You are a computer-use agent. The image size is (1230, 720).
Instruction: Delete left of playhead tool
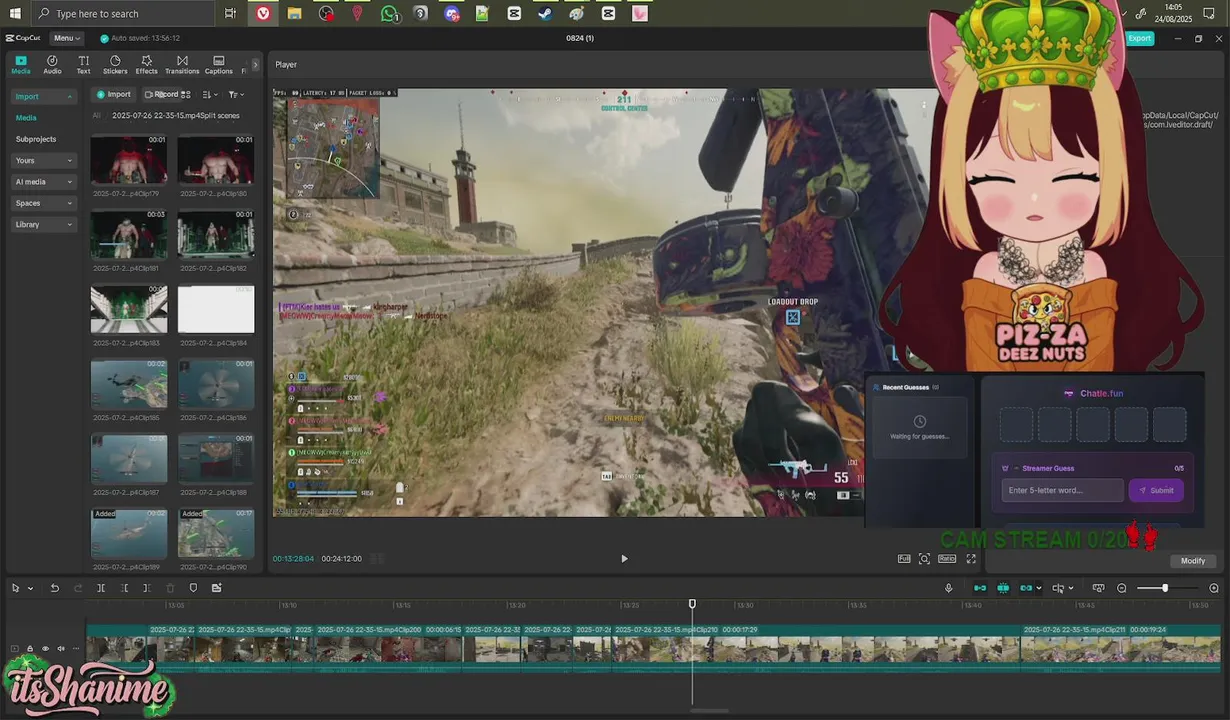(x=124, y=588)
